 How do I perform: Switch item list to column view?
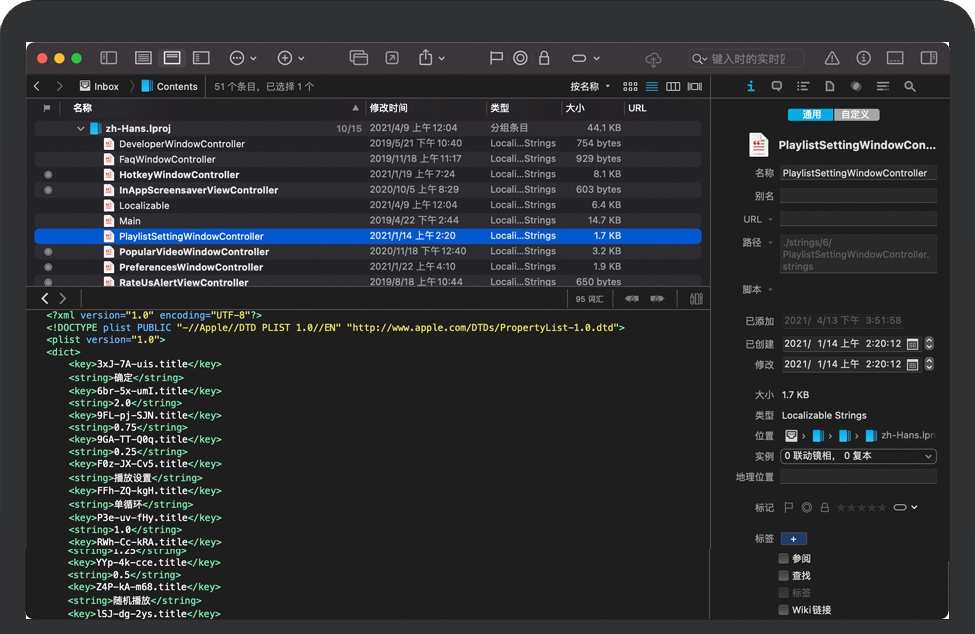673,87
